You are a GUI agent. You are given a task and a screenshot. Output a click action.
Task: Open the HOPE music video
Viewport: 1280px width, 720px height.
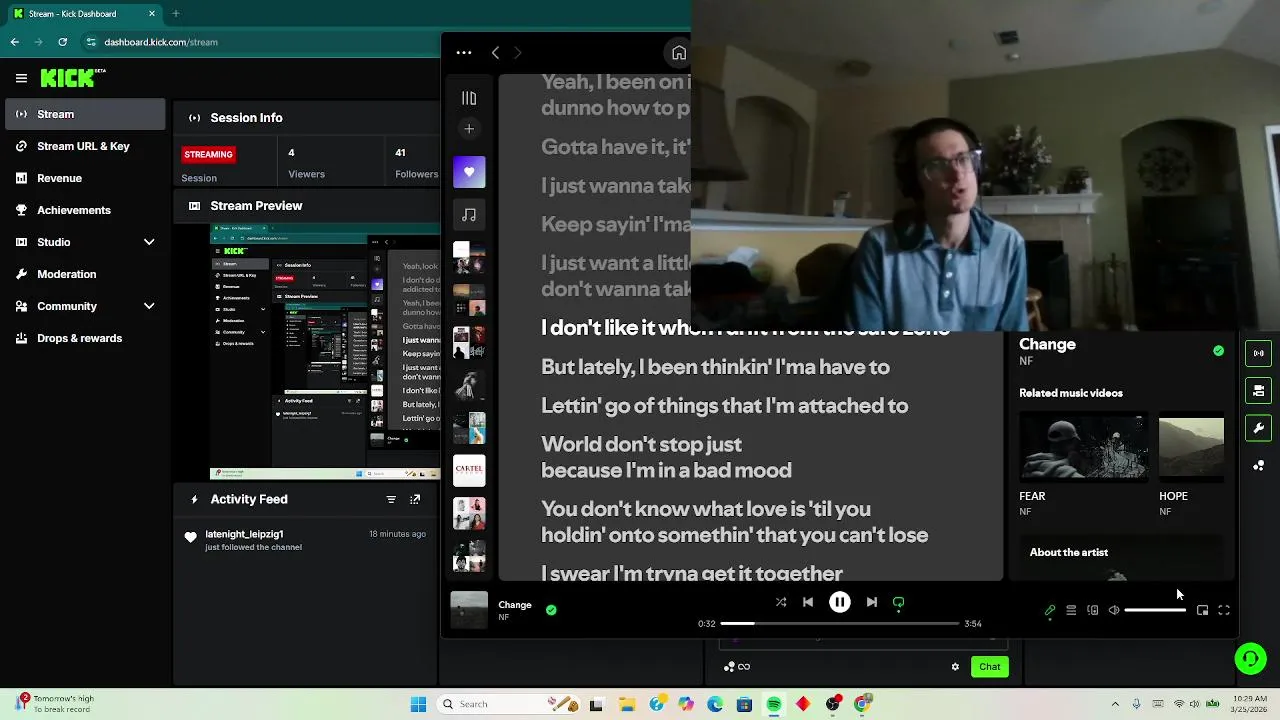[x=1191, y=449]
